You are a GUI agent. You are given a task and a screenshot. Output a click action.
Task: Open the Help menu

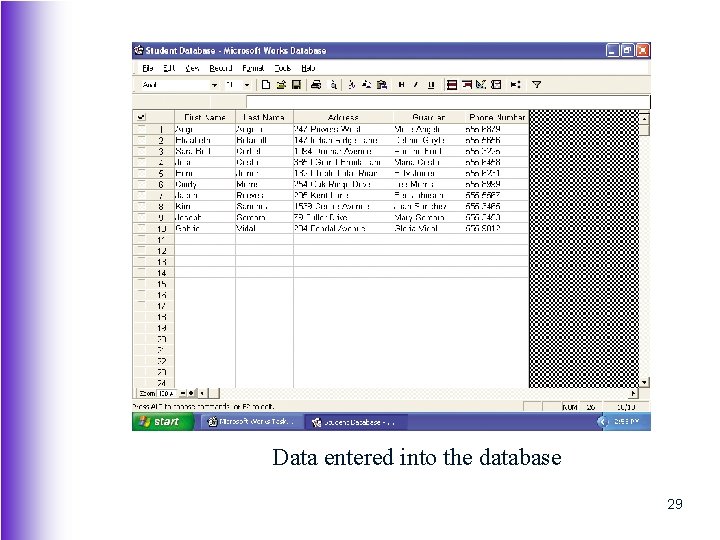tap(308, 68)
